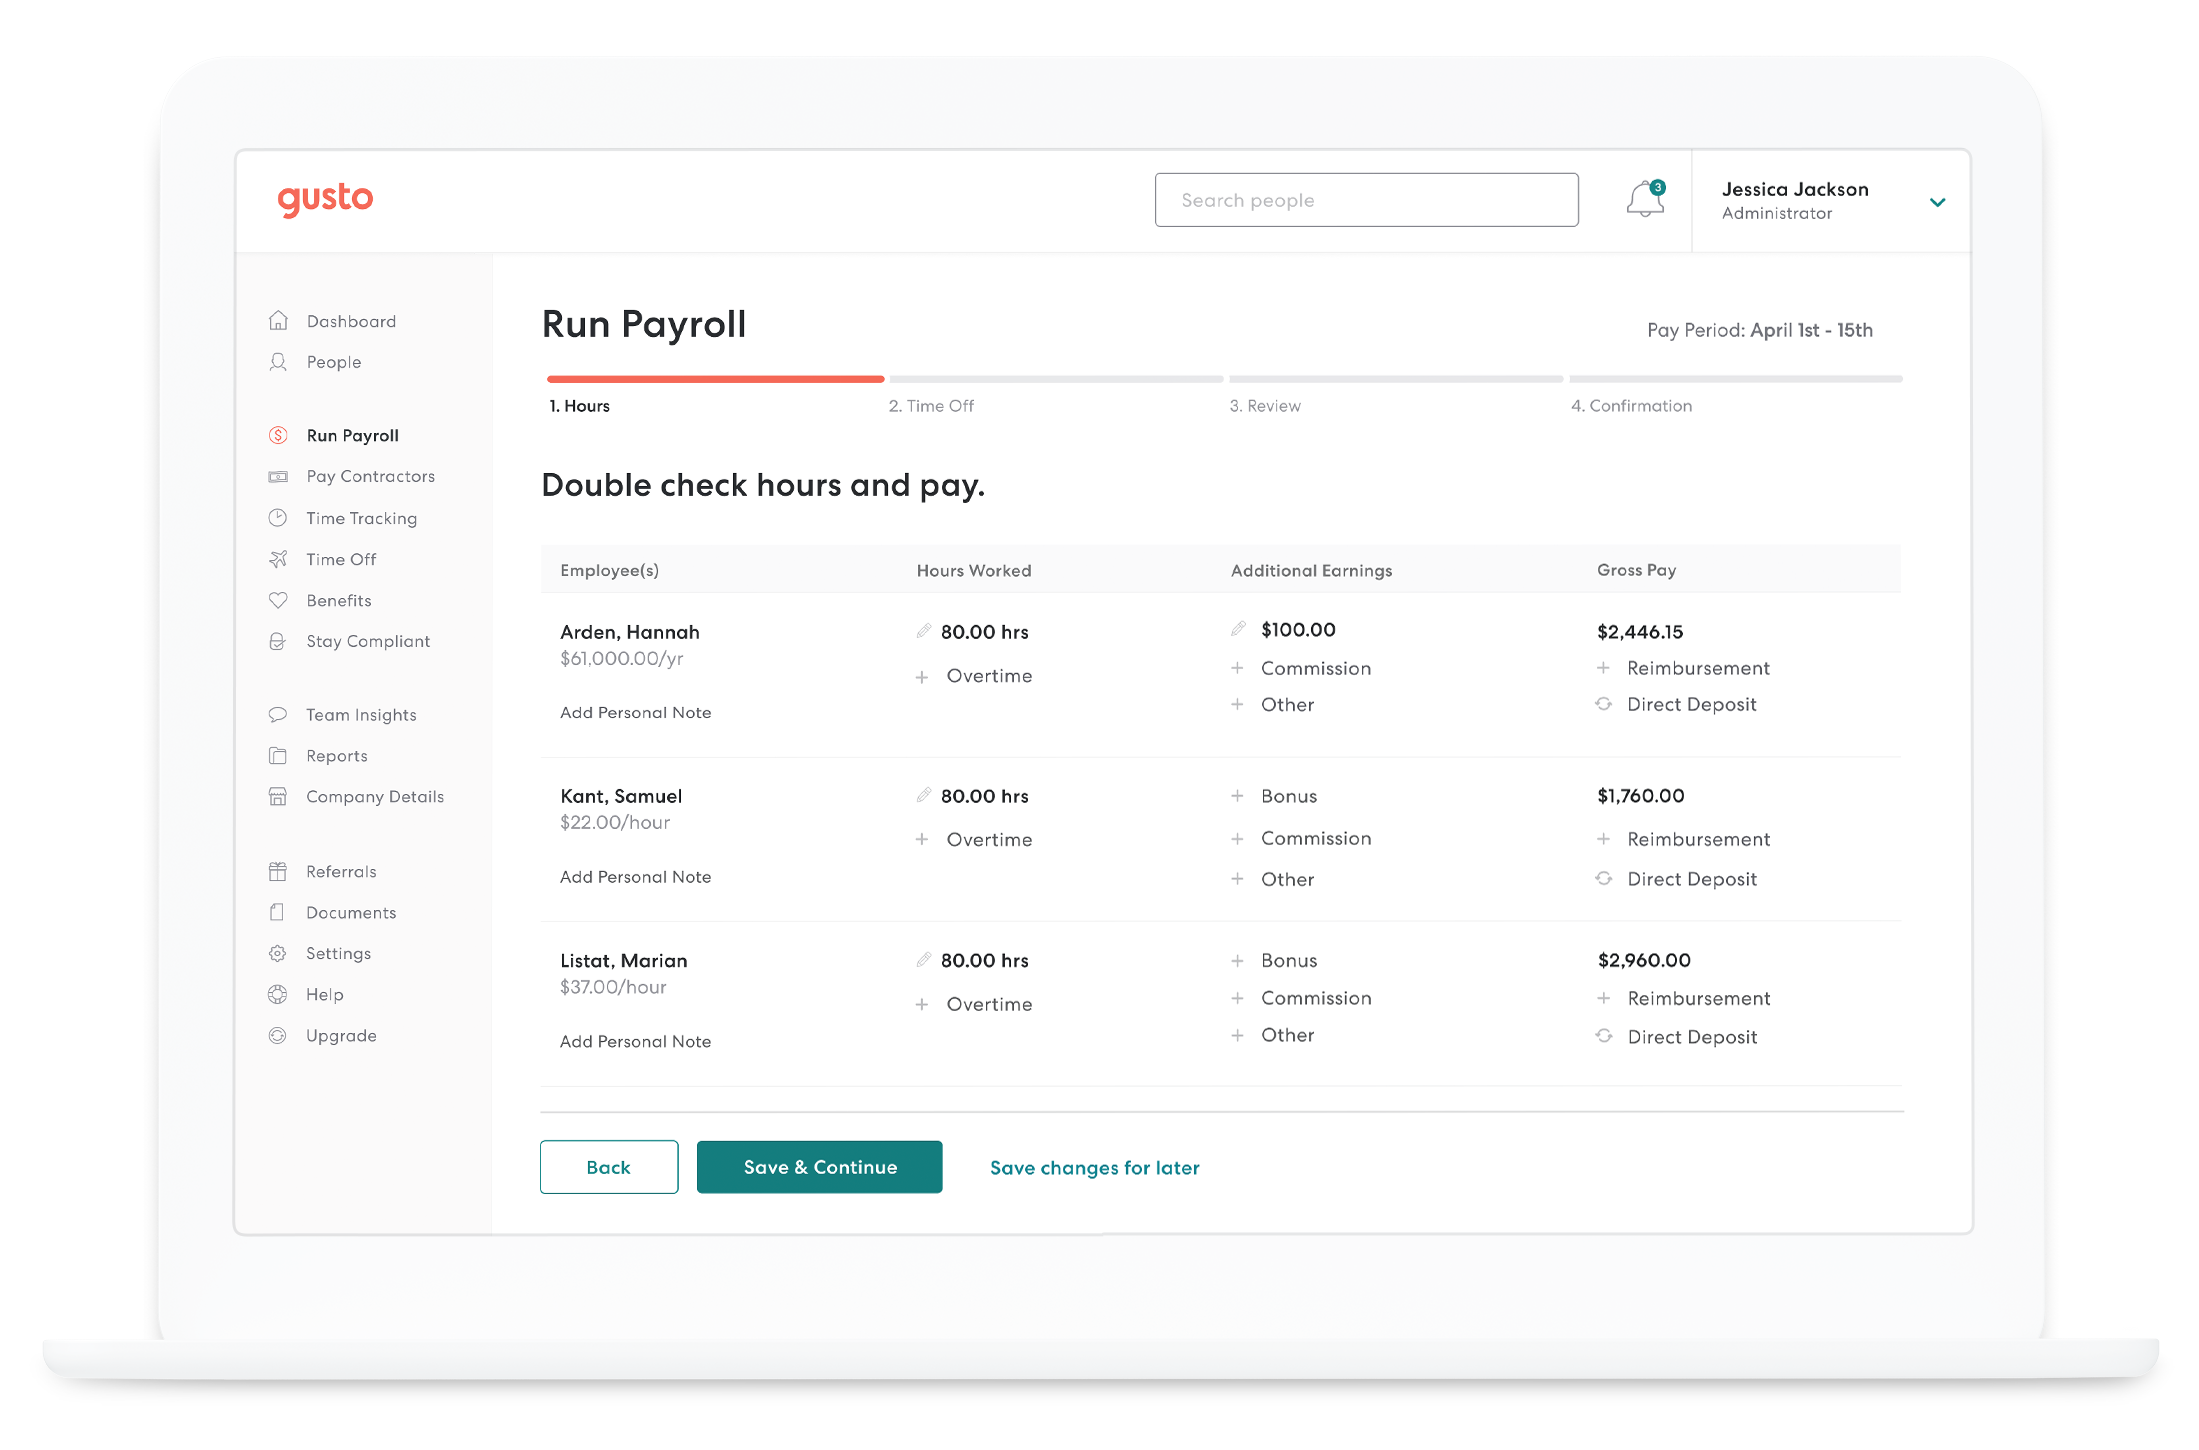Expand Commission for Marian Listat
This screenshot has height=1450, width=2199.
[x=1236, y=997]
